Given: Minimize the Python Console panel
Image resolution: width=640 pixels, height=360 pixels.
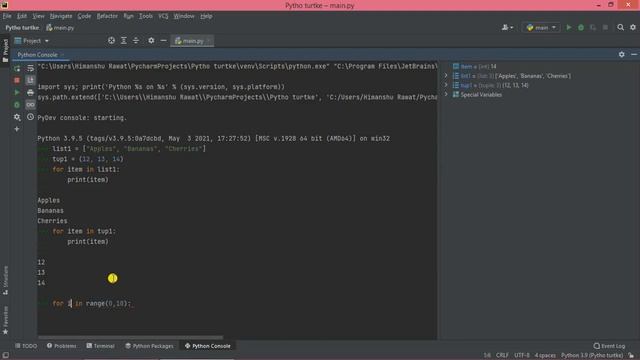Looking at the screenshot, I should point(633,54).
